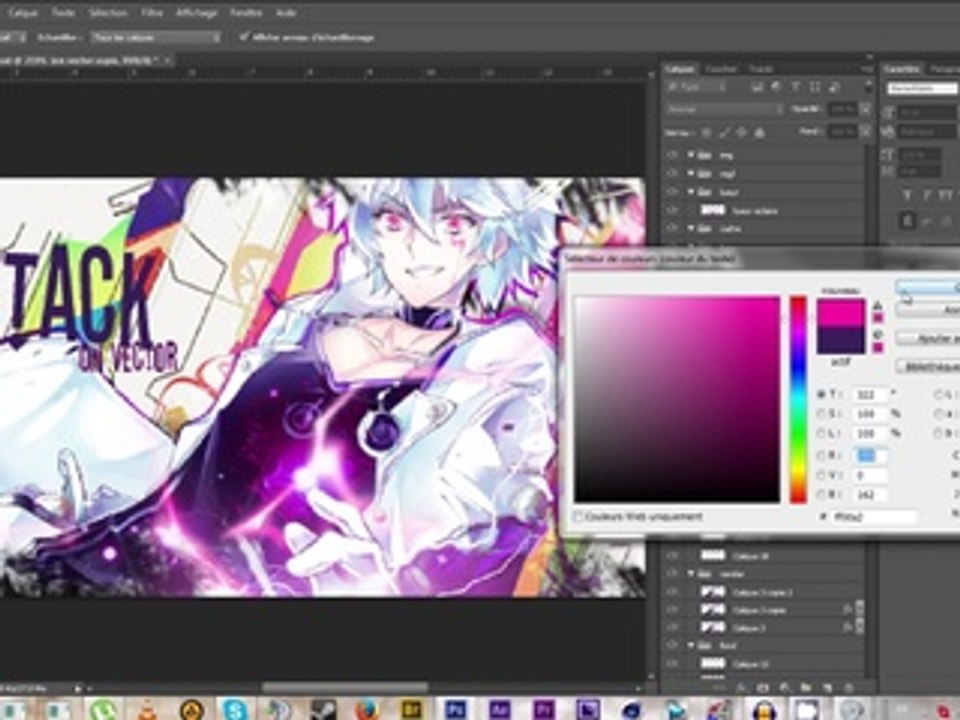Collapse the render group

tap(691, 574)
